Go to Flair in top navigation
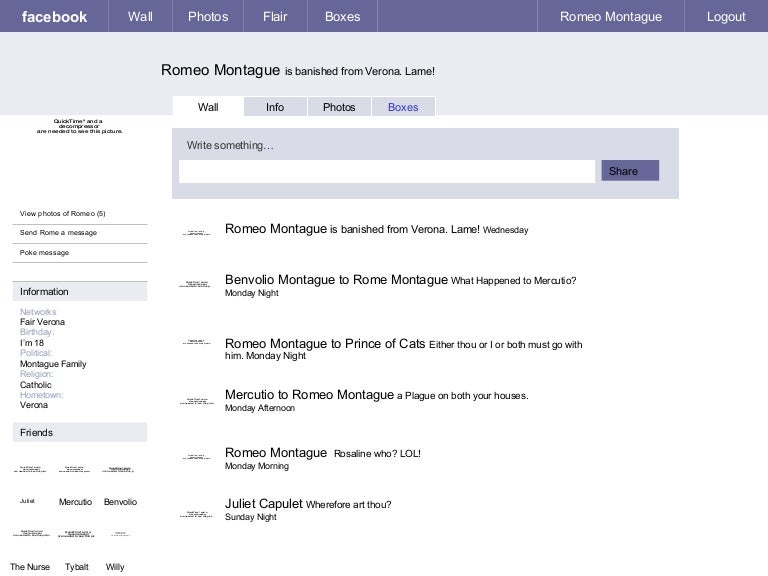The height and width of the screenshot is (576, 768). [x=275, y=16]
